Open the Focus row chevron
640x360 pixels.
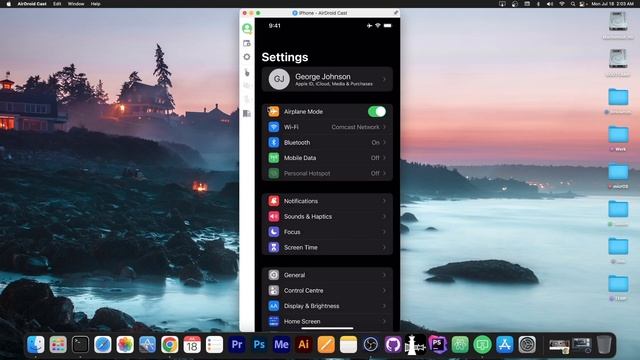384,232
